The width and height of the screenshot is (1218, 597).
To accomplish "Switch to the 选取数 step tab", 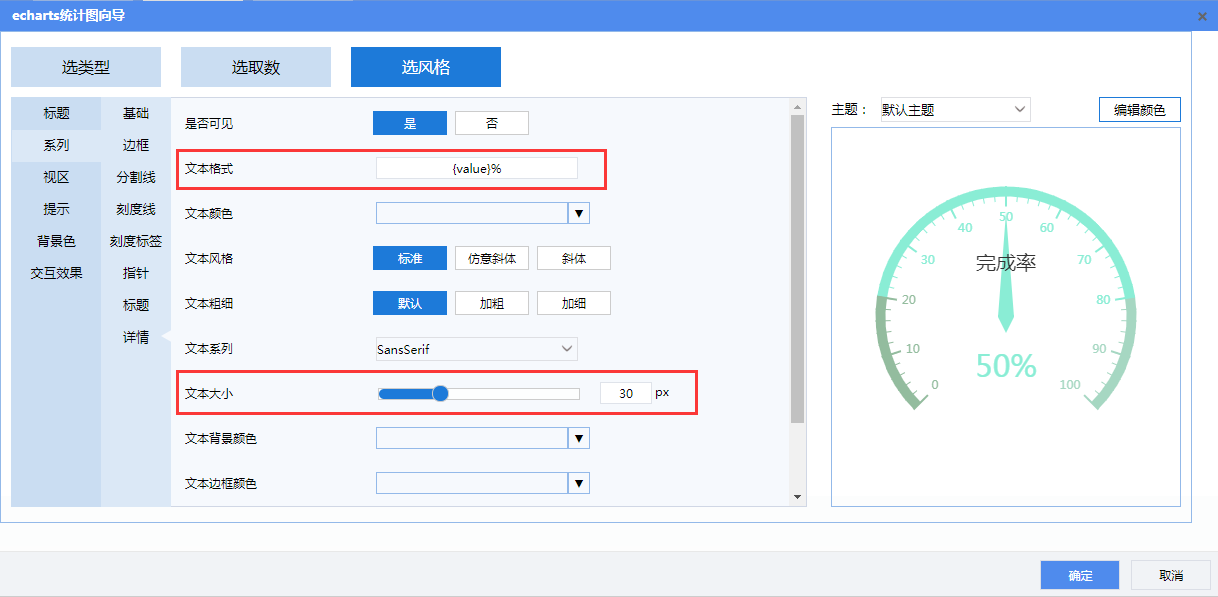I will [256, 67].
